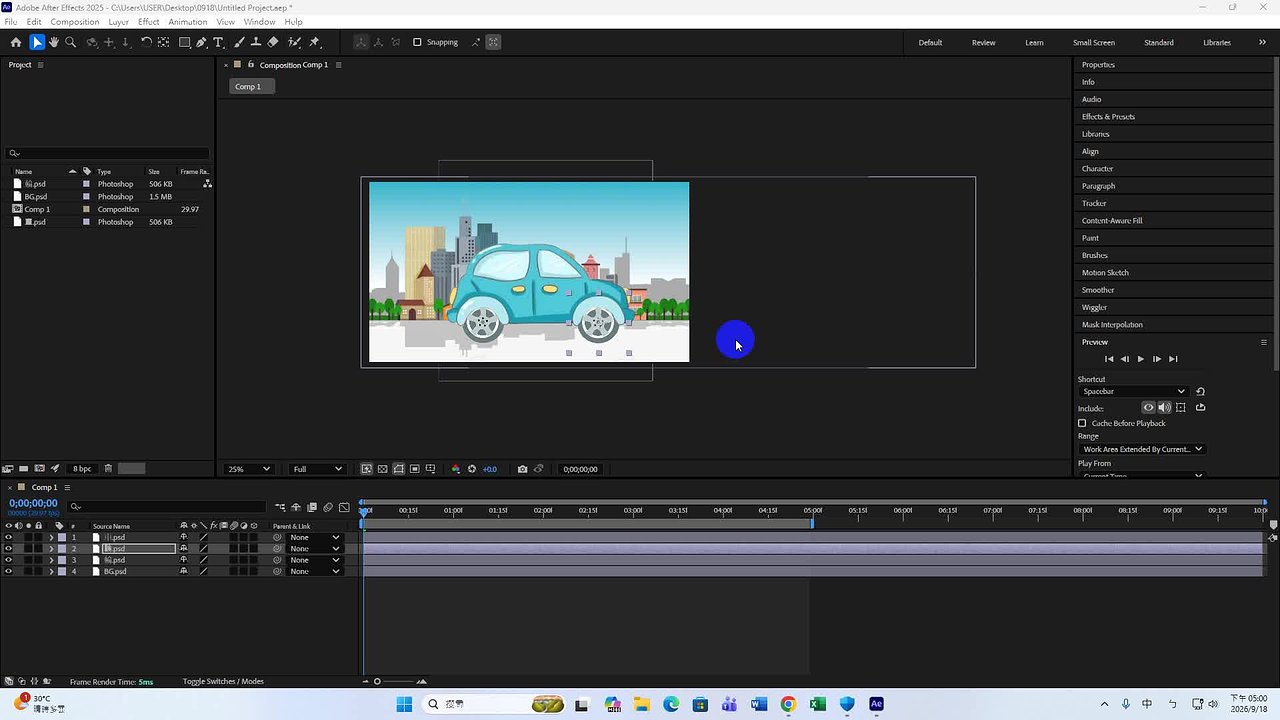Click the 8 bpc color depth button
Viewport: 1280px width, 720px height.
(x=82, y=469)
